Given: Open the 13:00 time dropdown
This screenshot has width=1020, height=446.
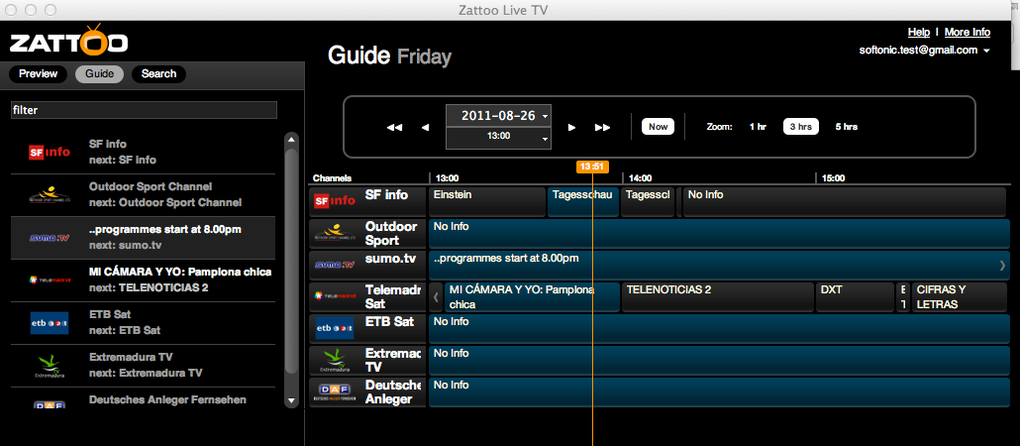Looking at the screenshot, I should (498, 137).
